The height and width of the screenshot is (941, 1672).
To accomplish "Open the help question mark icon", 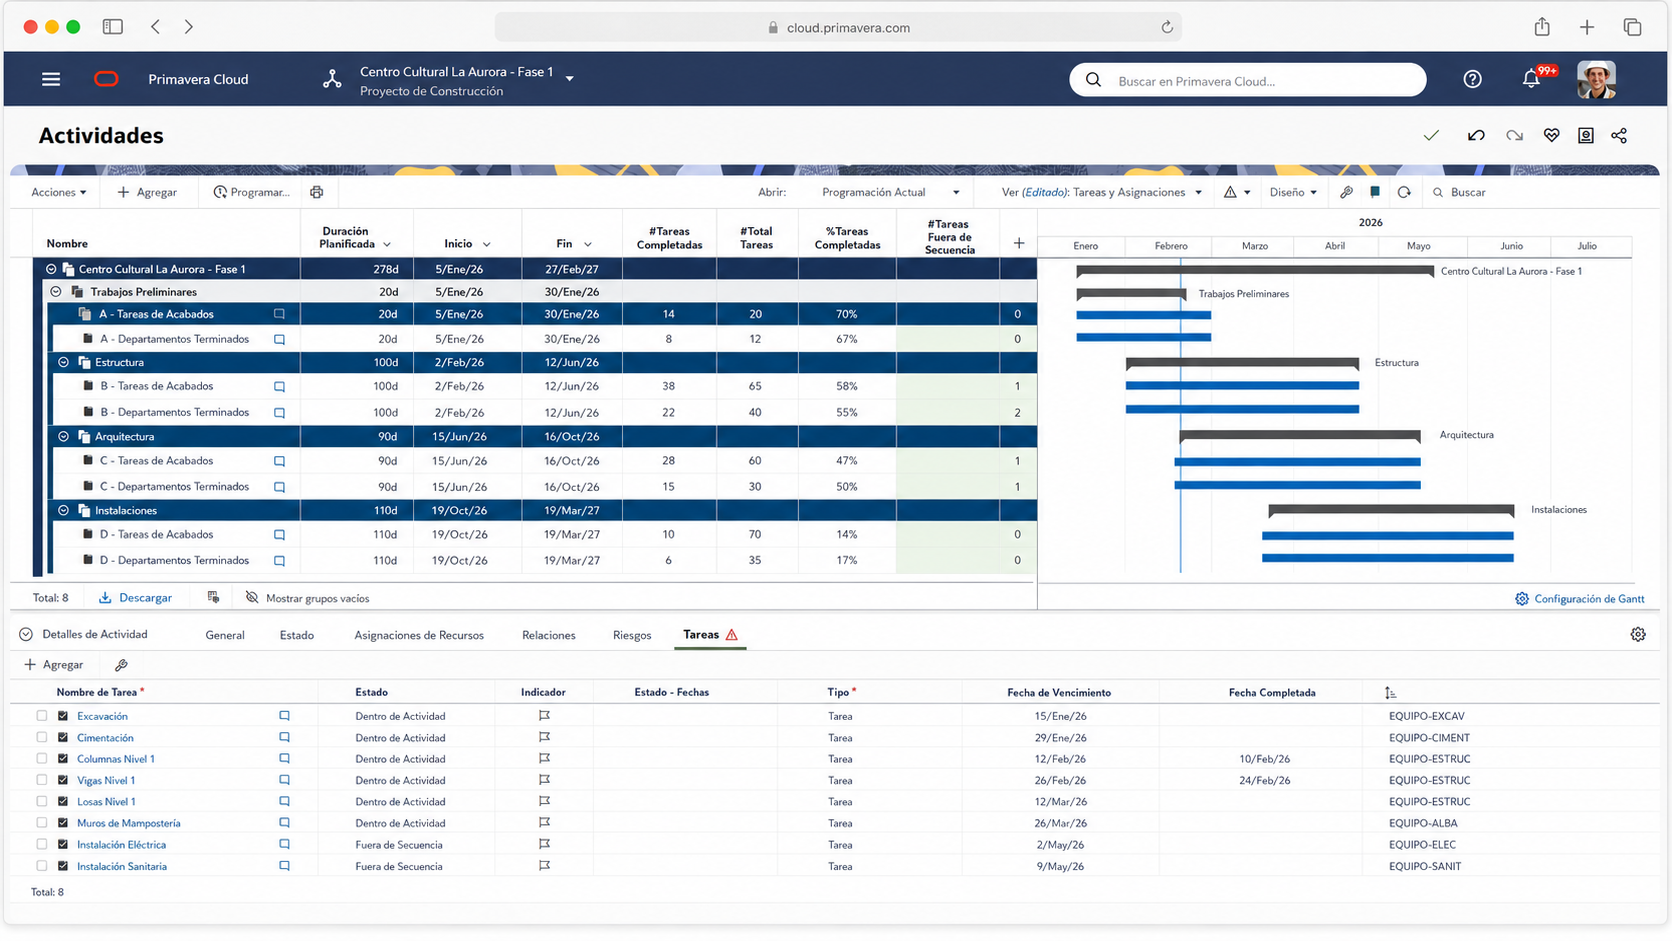I will [1472, 79].
